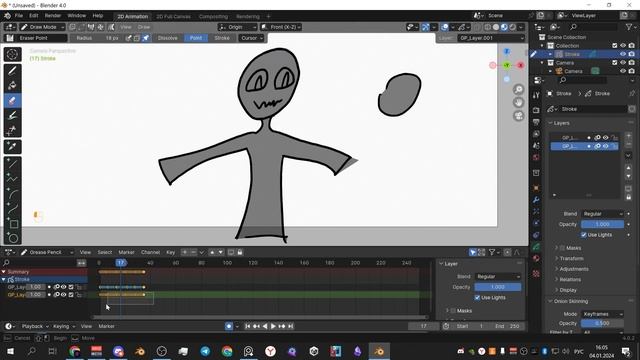This screenshot has width=640, height=360.
Task: Open the Channel menu in dope sheet
Action: click(x=150, y=252)
